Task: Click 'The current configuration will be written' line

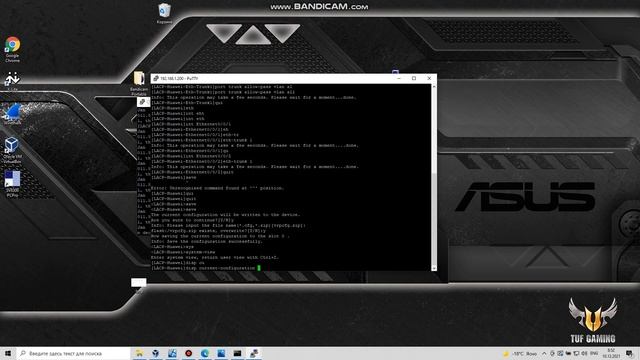Action: pos(226,215)
